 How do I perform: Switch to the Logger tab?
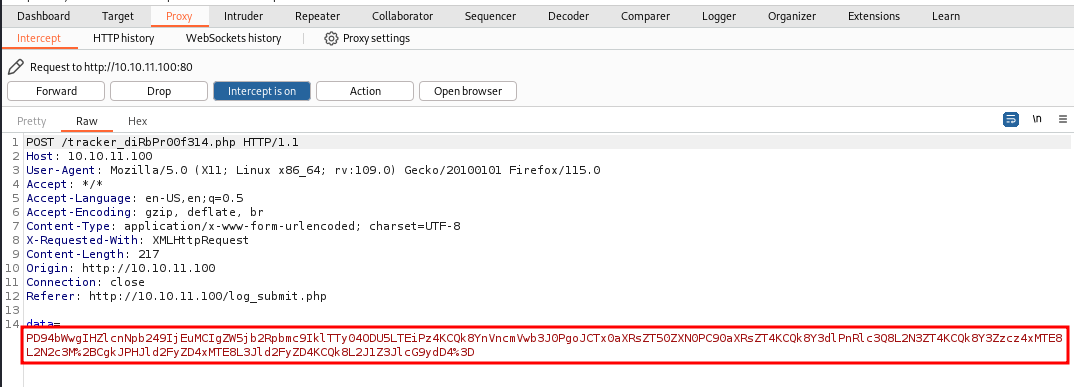(719, 16)
